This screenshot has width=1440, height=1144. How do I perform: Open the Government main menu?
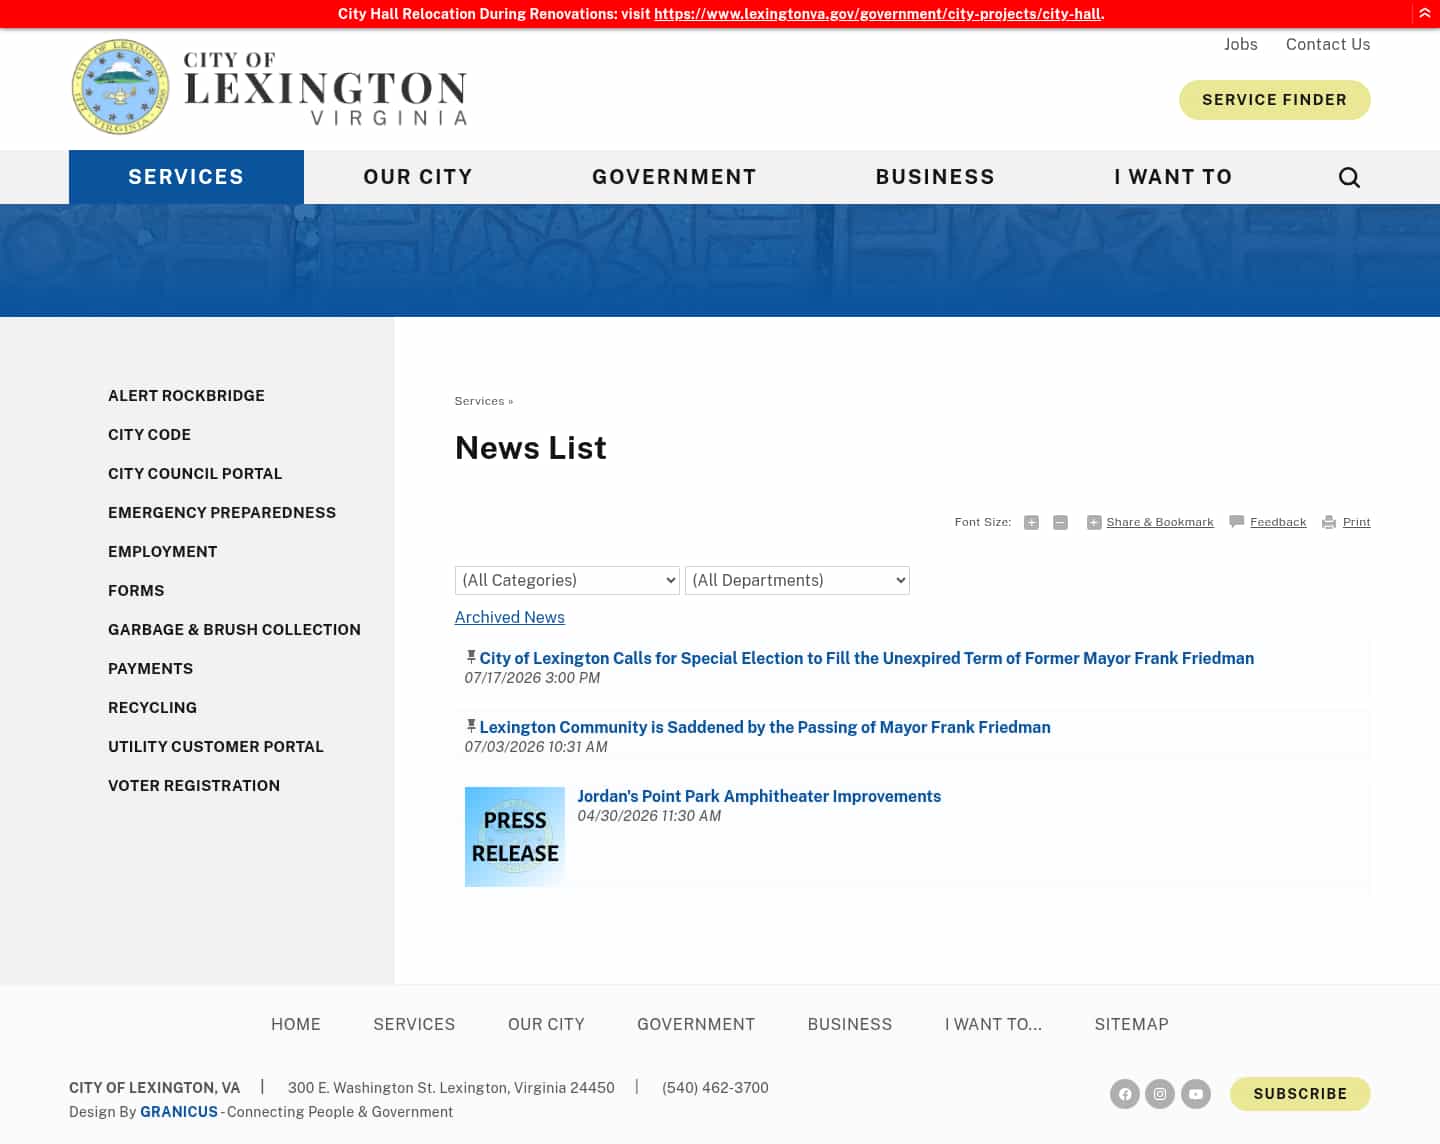674,177
